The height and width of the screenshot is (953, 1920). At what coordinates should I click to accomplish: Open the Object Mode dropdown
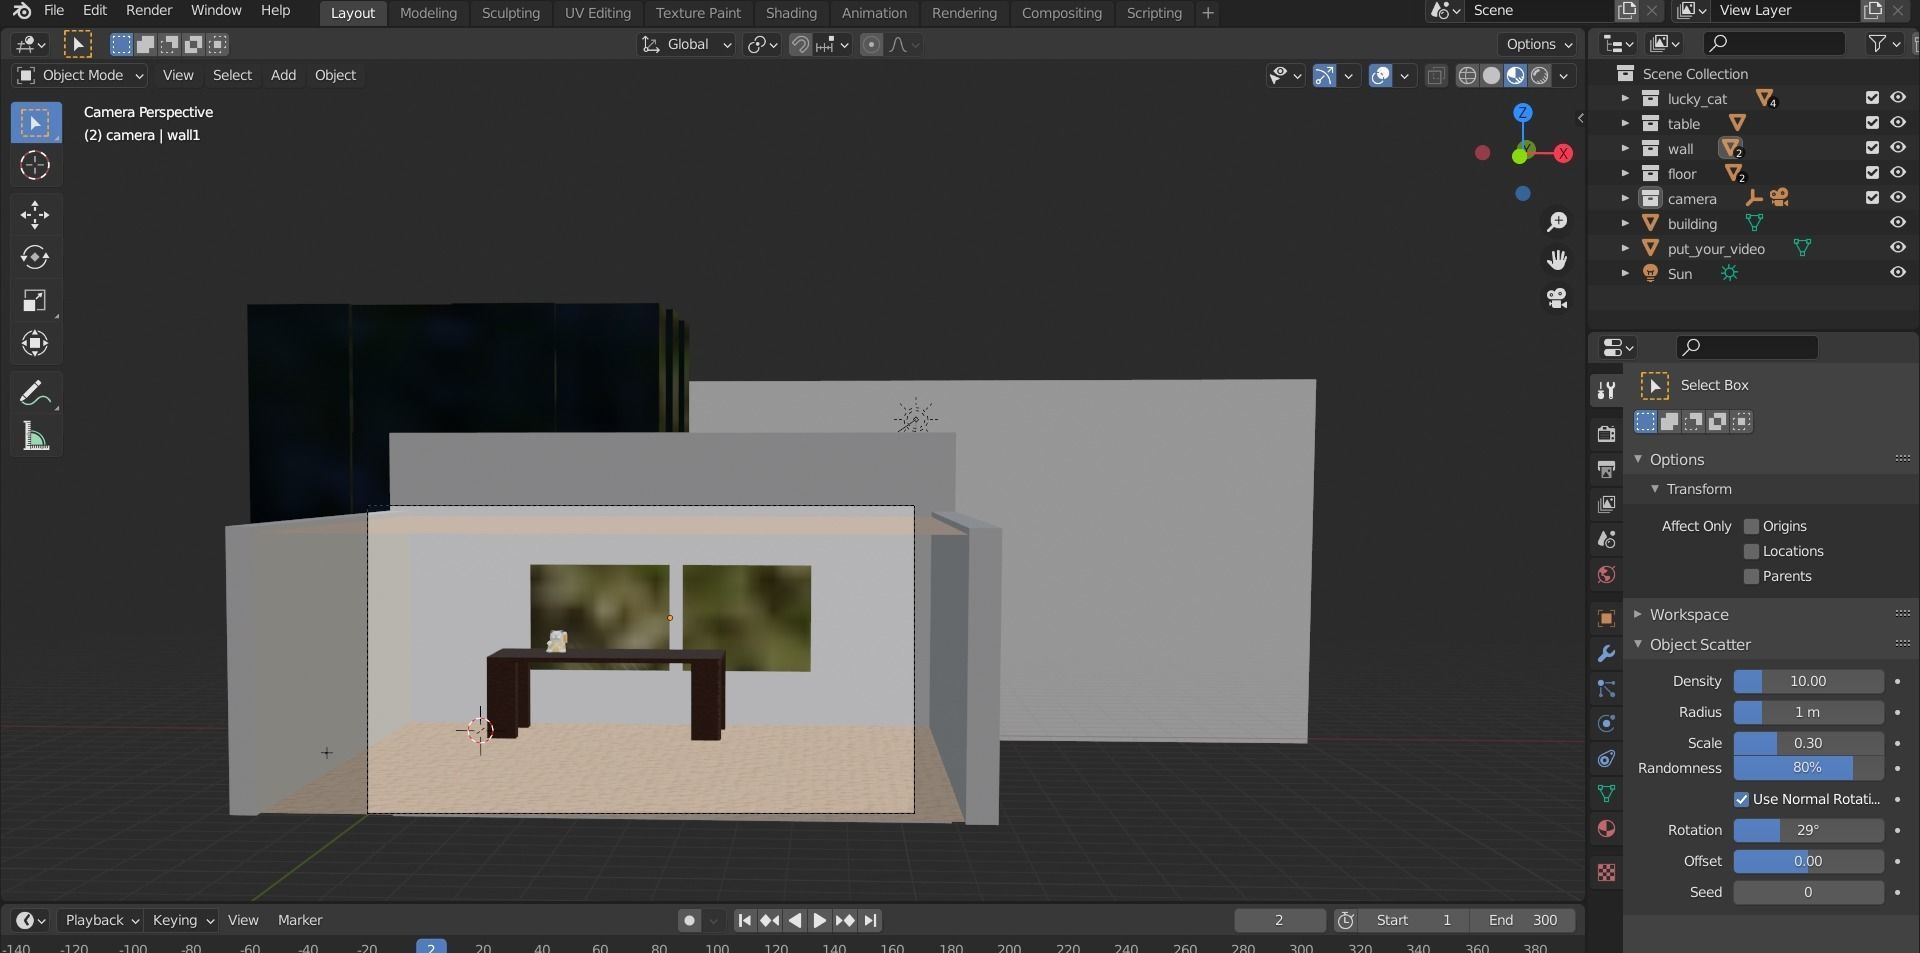(x=80, y=75)
